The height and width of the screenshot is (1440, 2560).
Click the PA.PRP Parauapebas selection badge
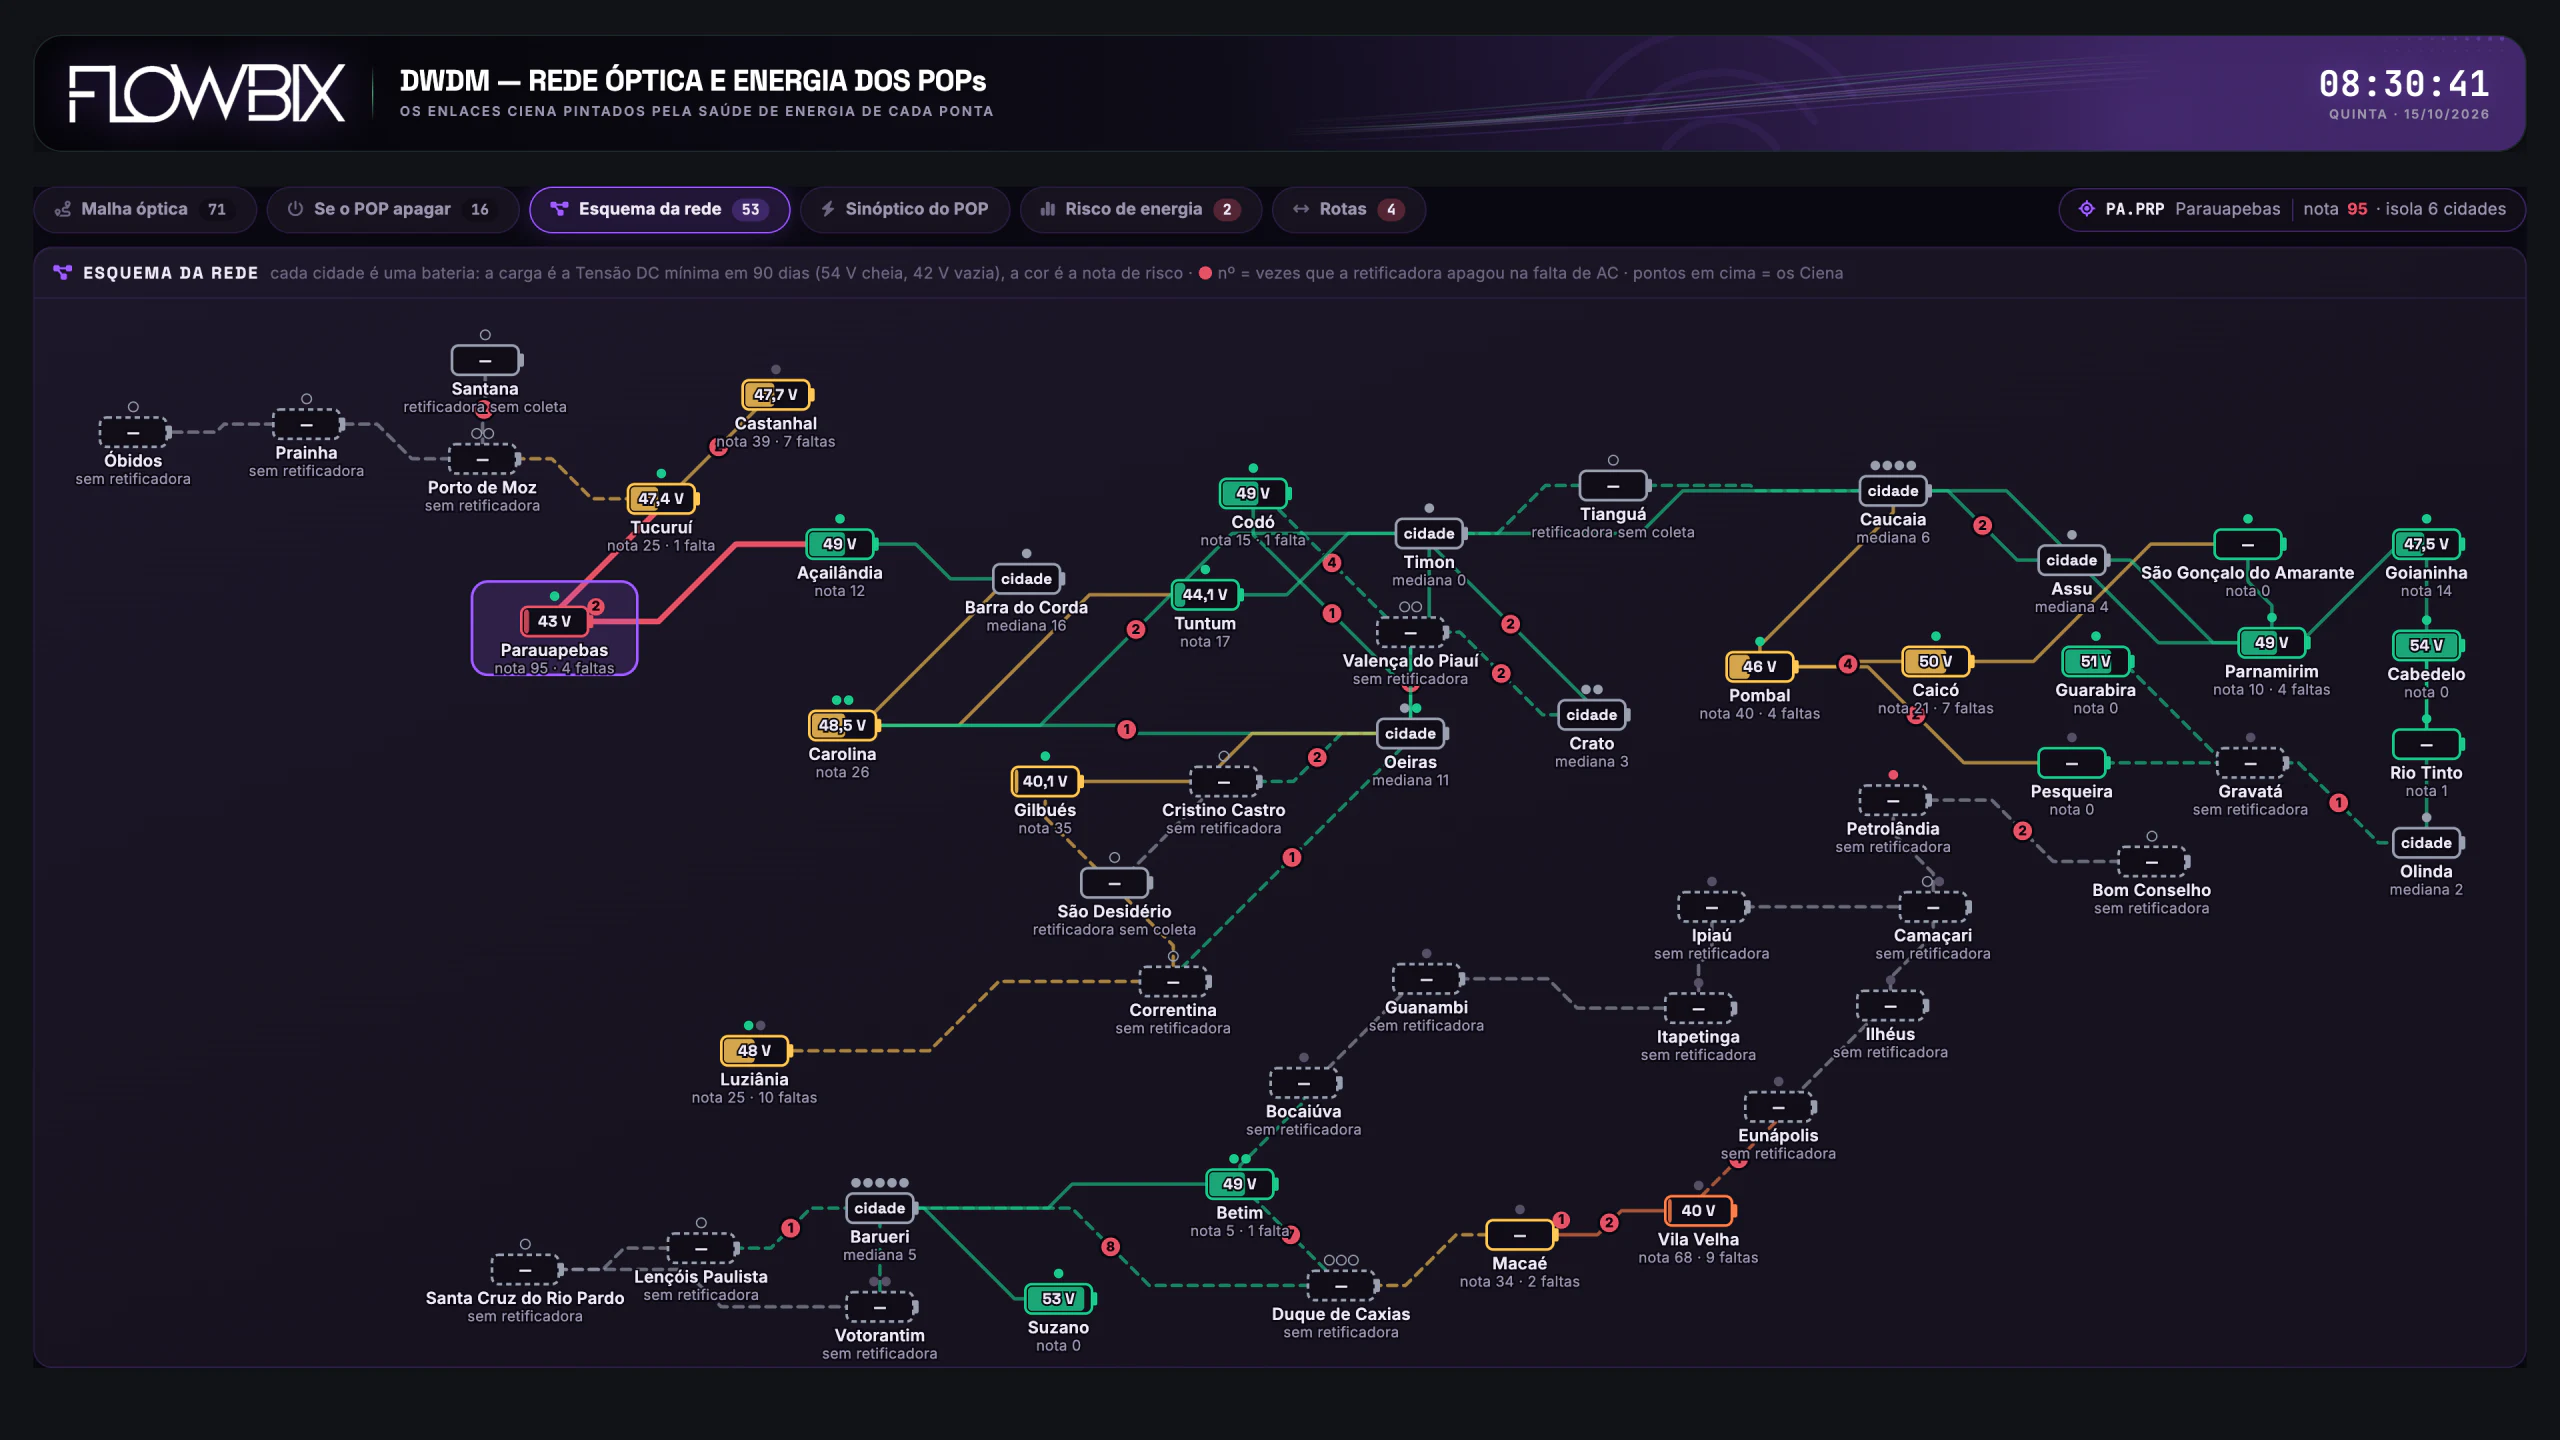pyautogui.click(x=2292, y=209)
